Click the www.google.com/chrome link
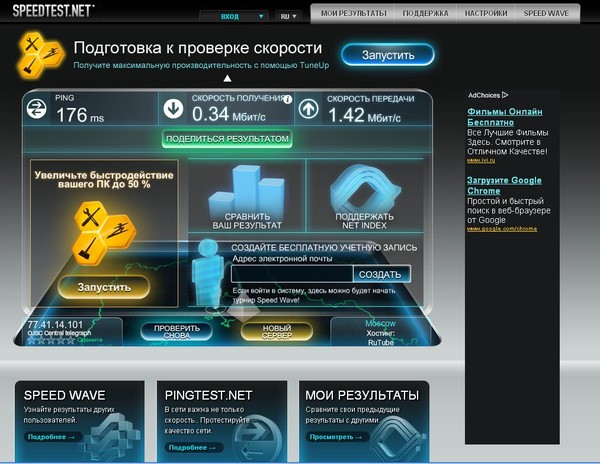 pos(502,229)
